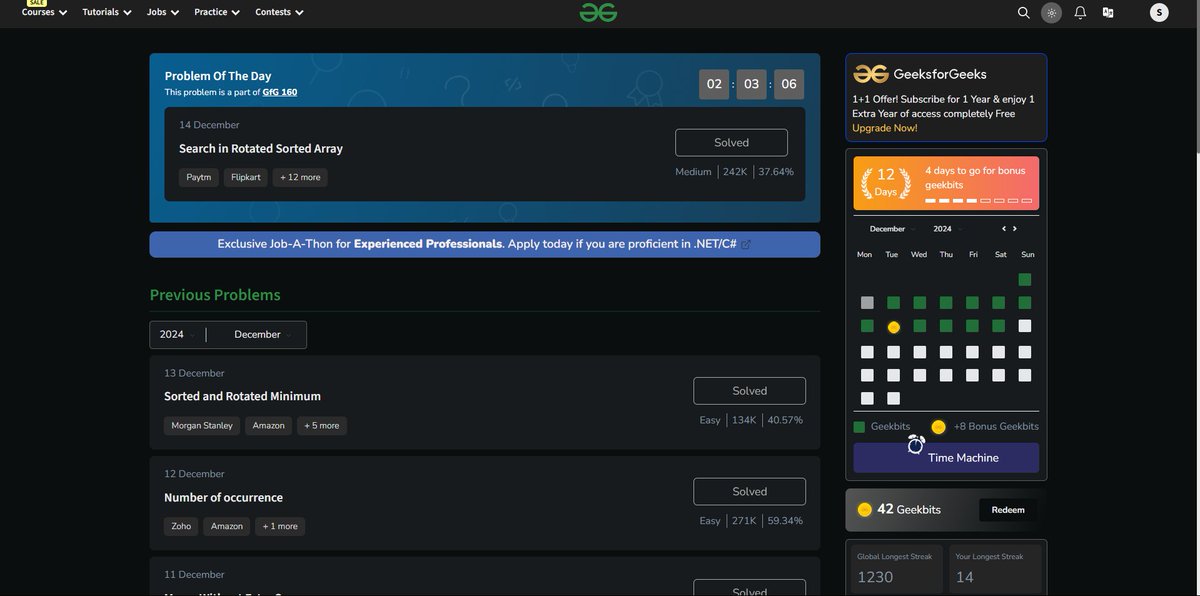Click the Global Longest Streak 1230 card
The width and height of the screenshot is (1200, 596).
click(x=897, y=569)
